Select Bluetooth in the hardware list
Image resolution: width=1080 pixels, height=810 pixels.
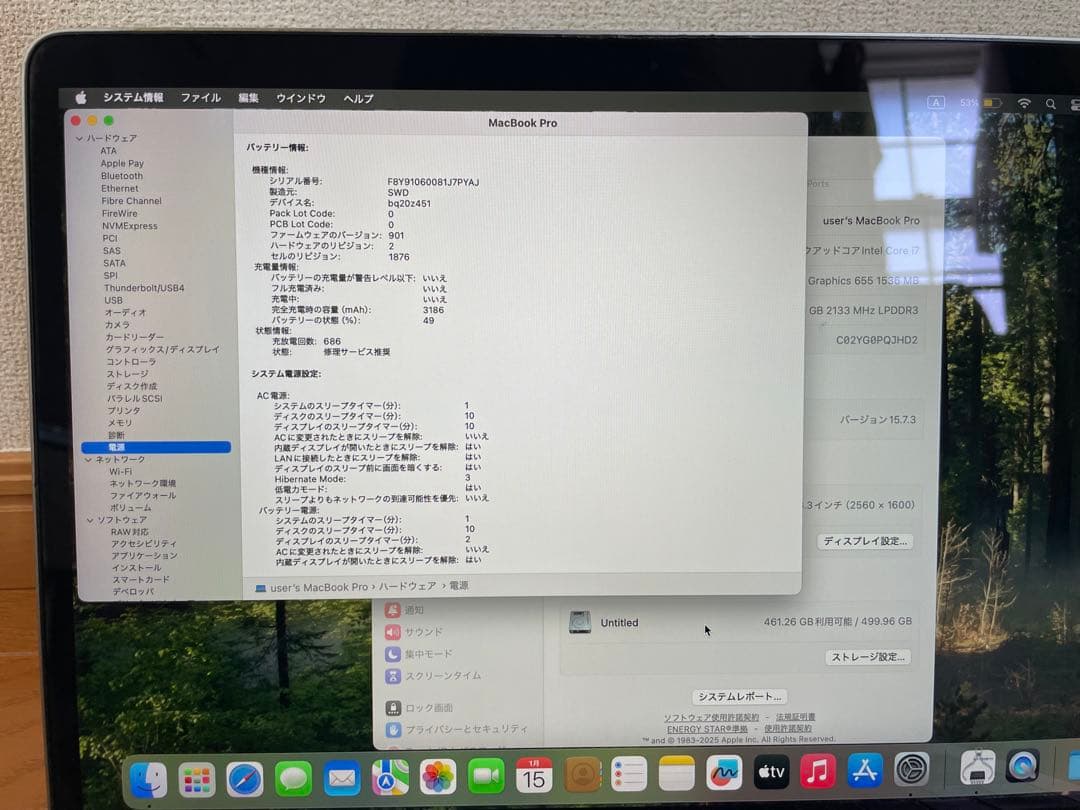pos(121,175)
